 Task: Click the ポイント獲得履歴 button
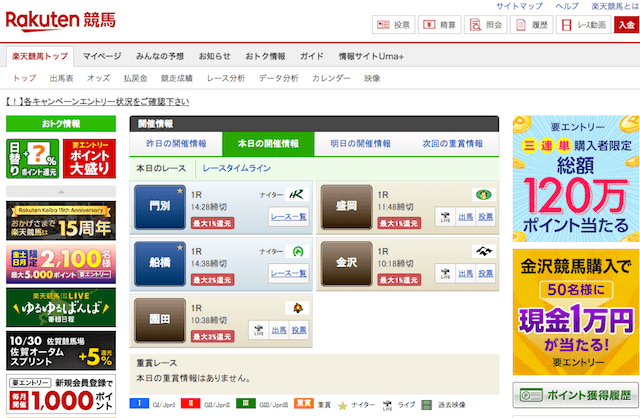[576, 395]
